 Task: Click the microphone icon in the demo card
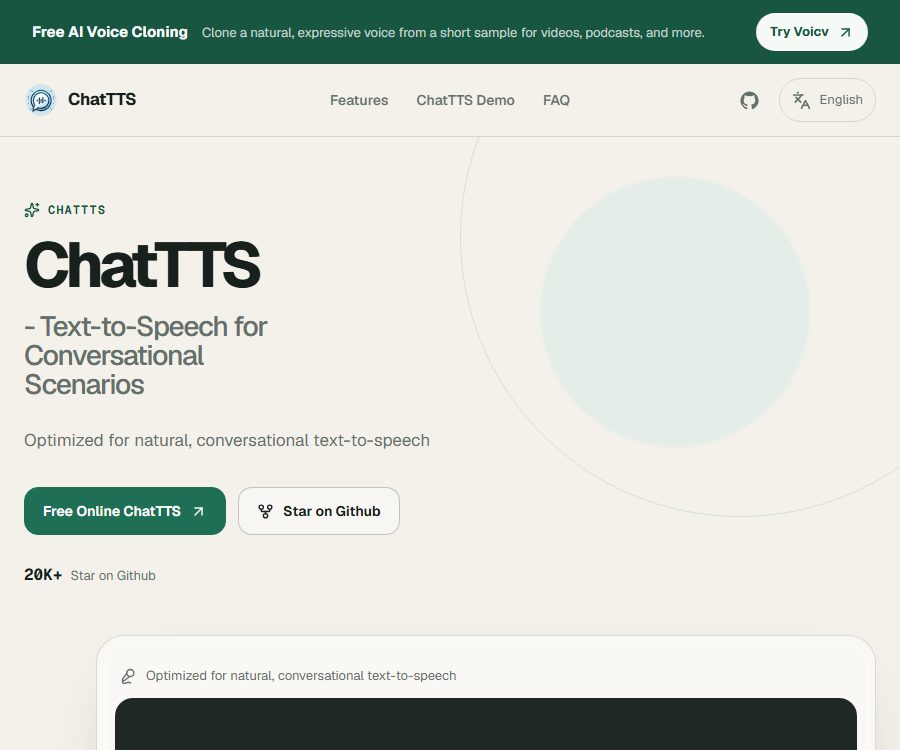[128, 677]
